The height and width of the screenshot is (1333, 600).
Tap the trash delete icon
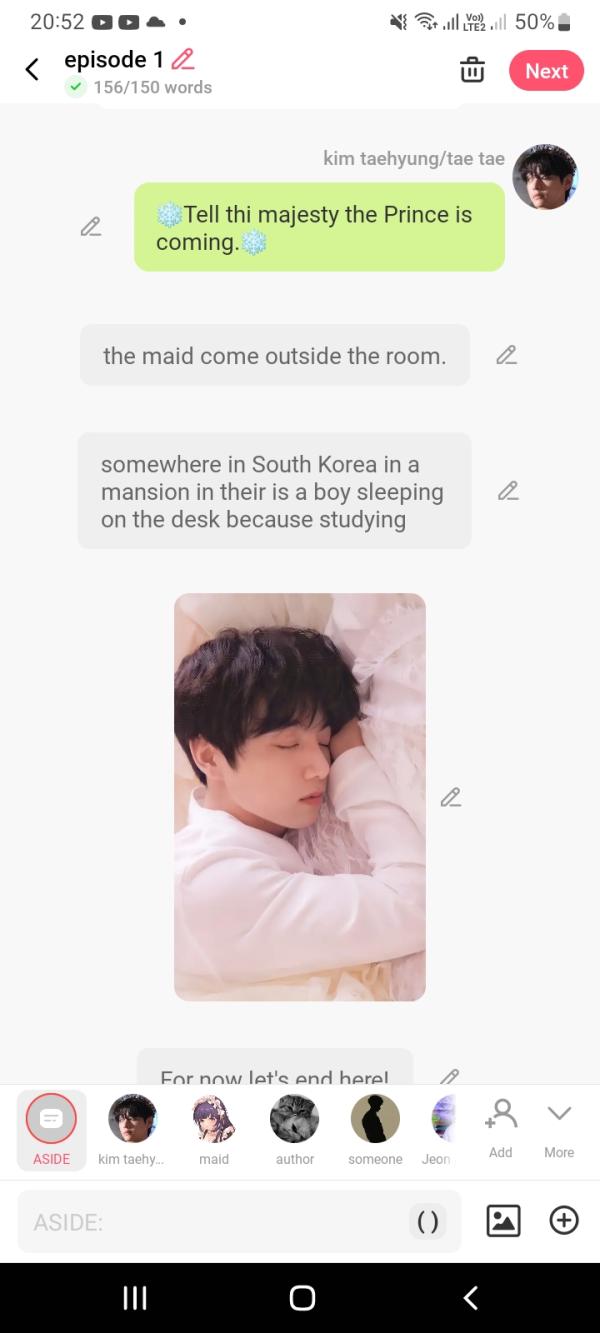click(x=472, y=70)
